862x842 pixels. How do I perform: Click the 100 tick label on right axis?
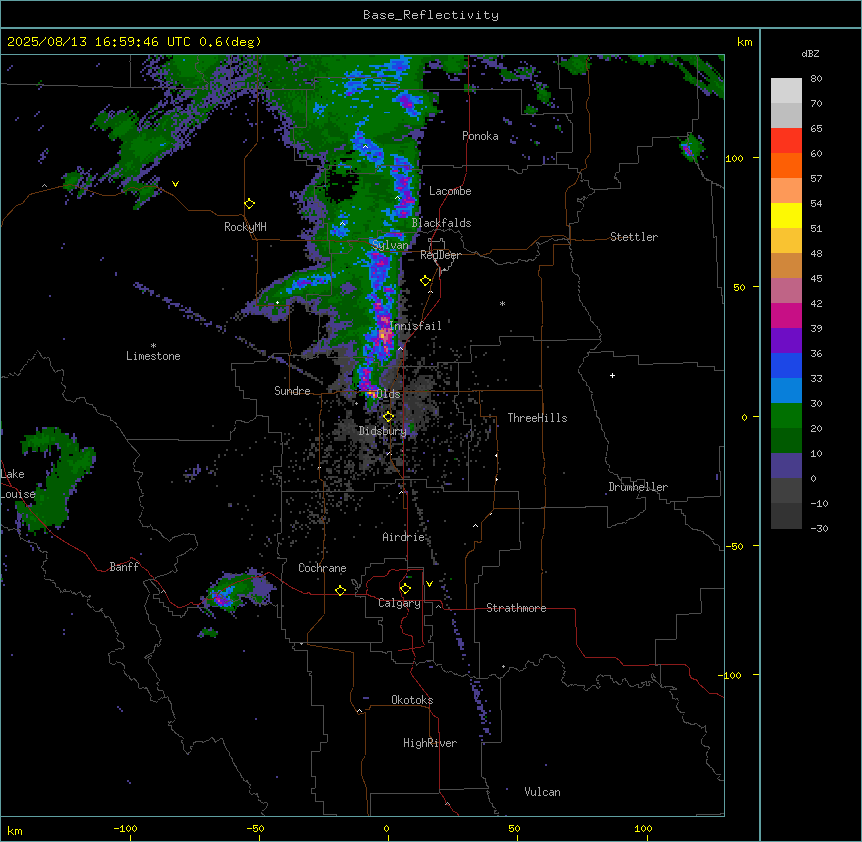[734, 158]
